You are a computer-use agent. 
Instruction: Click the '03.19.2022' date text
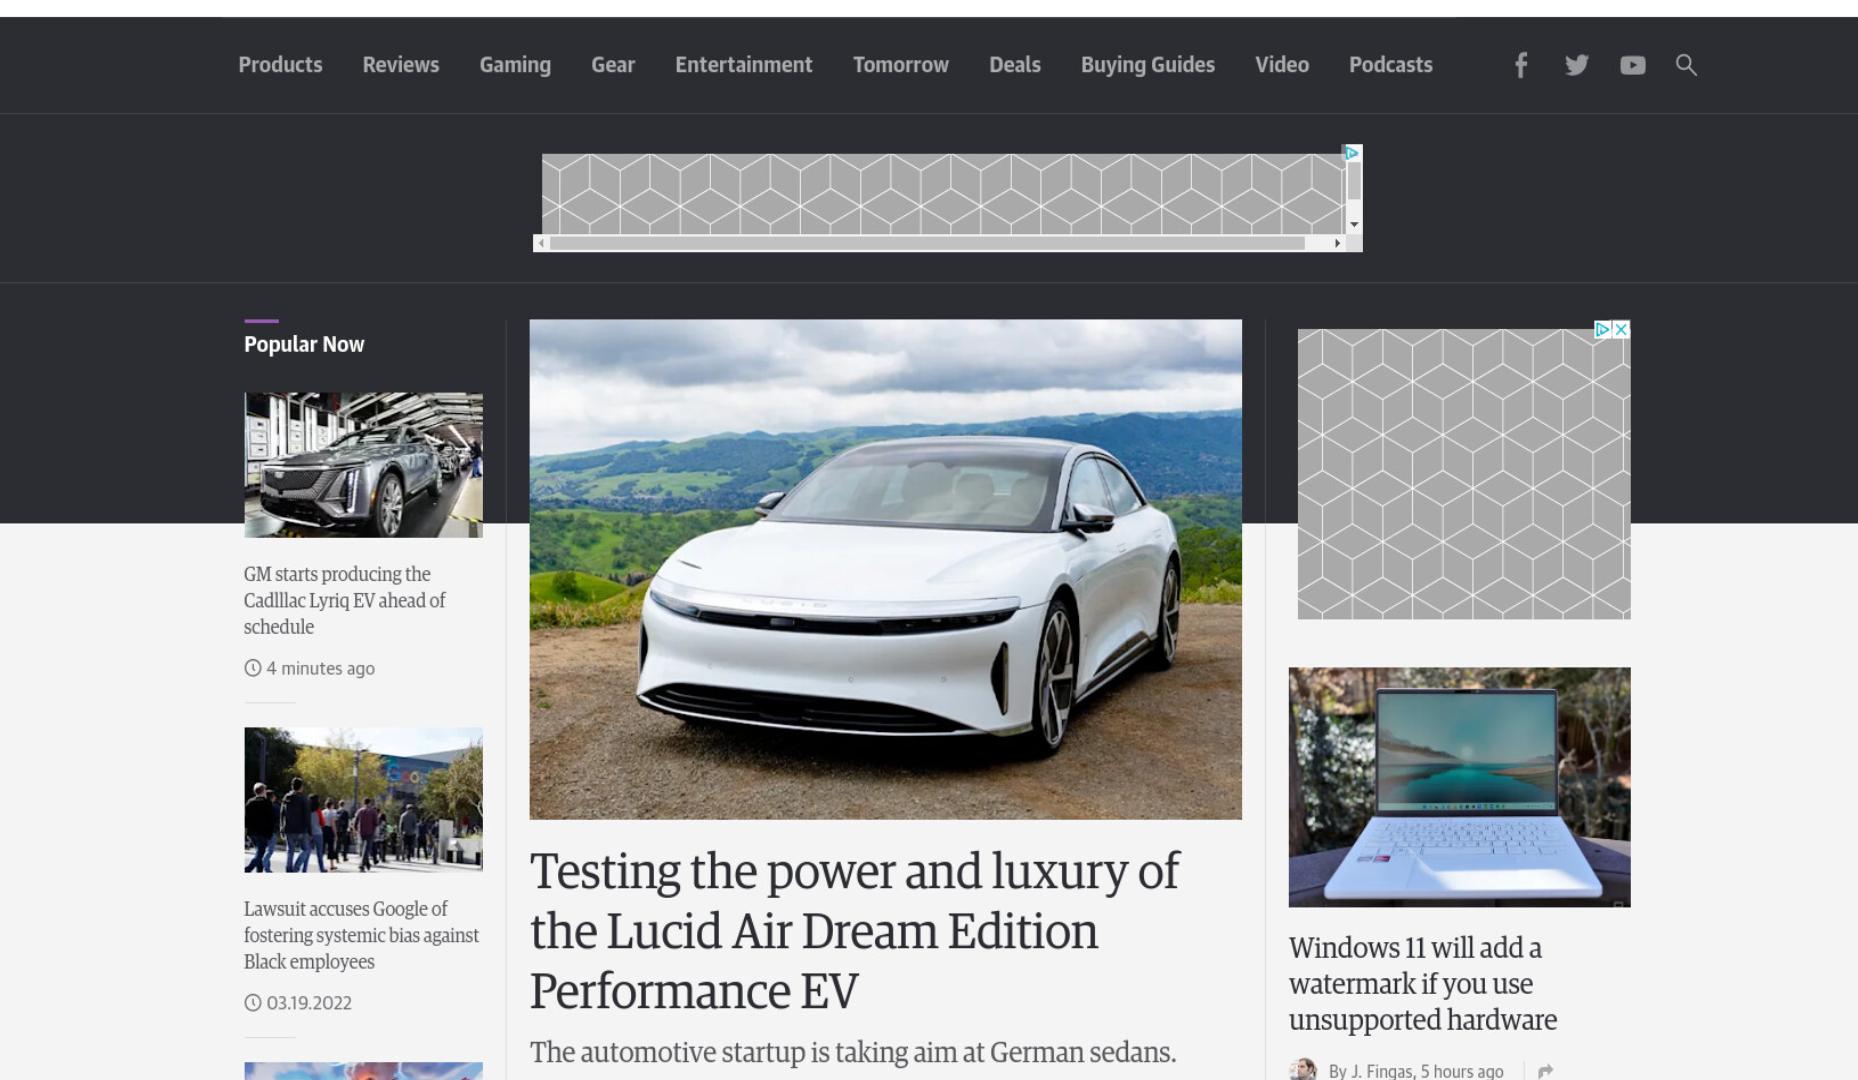pos(309,1003)
